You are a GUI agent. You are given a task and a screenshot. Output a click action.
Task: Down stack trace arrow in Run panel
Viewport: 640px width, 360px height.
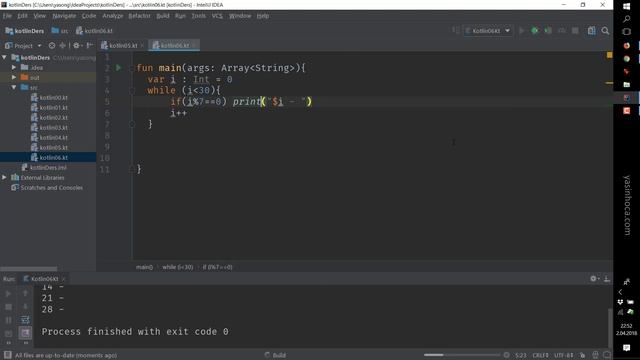[25, 307]
